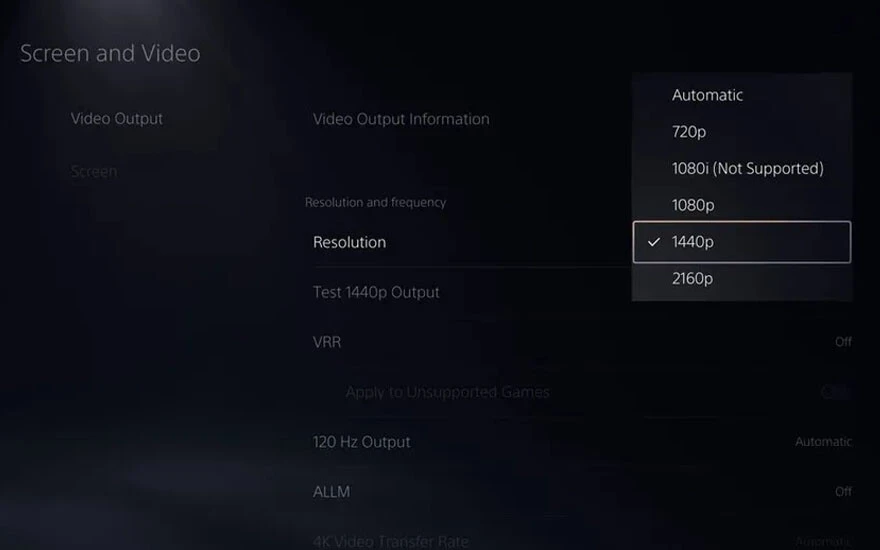This screenshot has width=880, height=550.
Task: Switch to the Screen category
Action: [x=94, y=172]
